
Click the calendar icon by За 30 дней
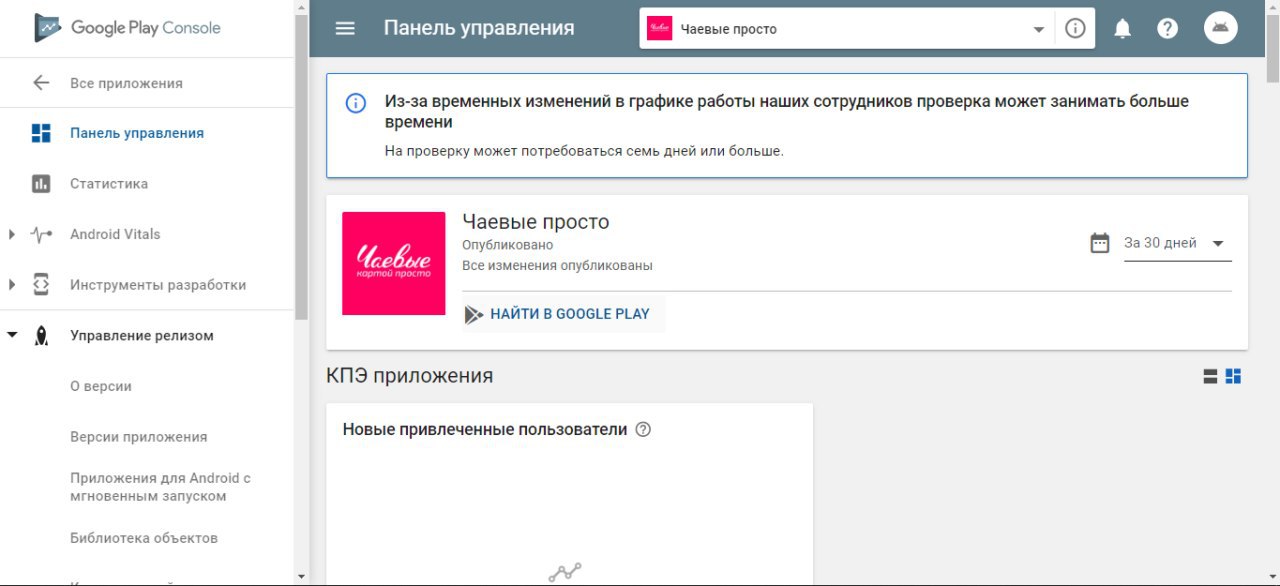point(1100,243)
